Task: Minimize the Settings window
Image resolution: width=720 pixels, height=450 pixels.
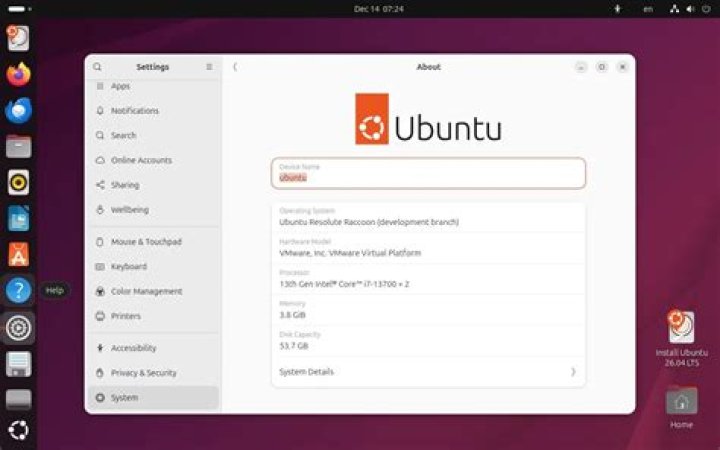Action: point(581,68)
